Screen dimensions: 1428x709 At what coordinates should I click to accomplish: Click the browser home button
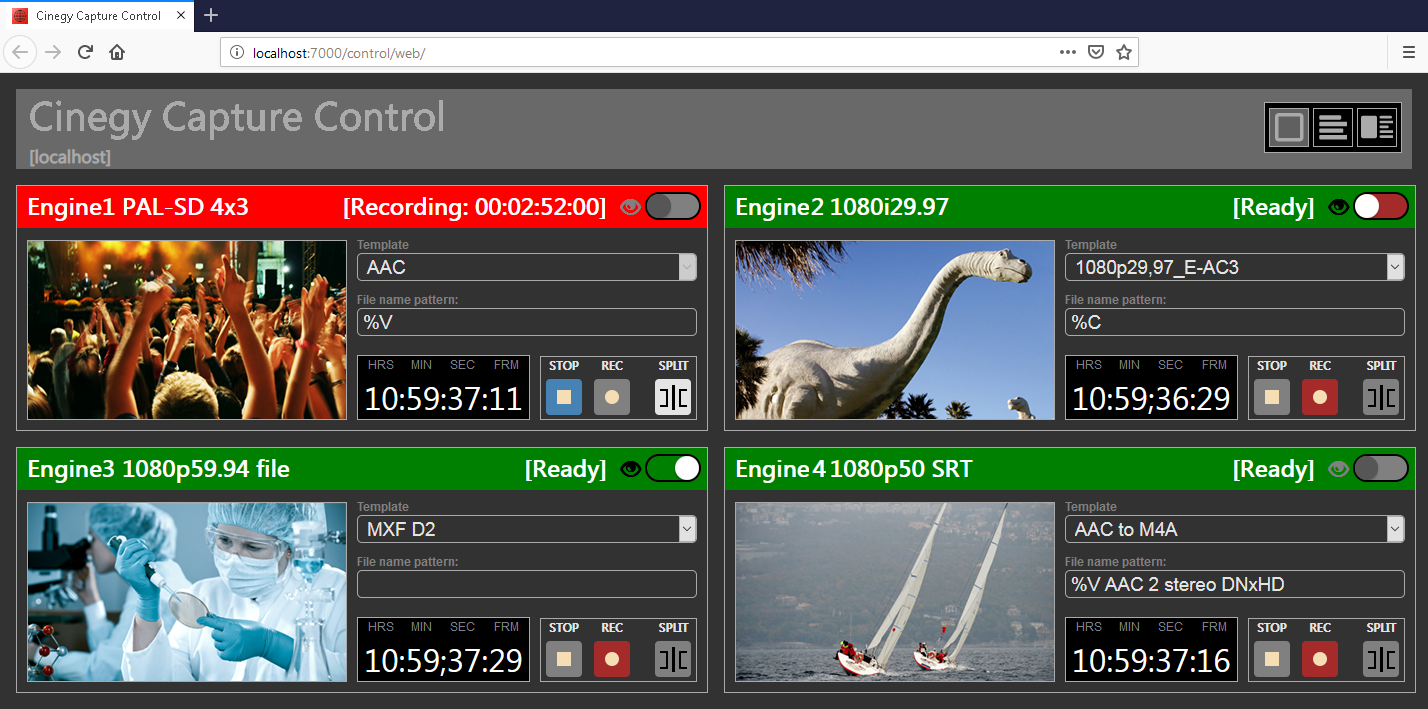point(117,51)
